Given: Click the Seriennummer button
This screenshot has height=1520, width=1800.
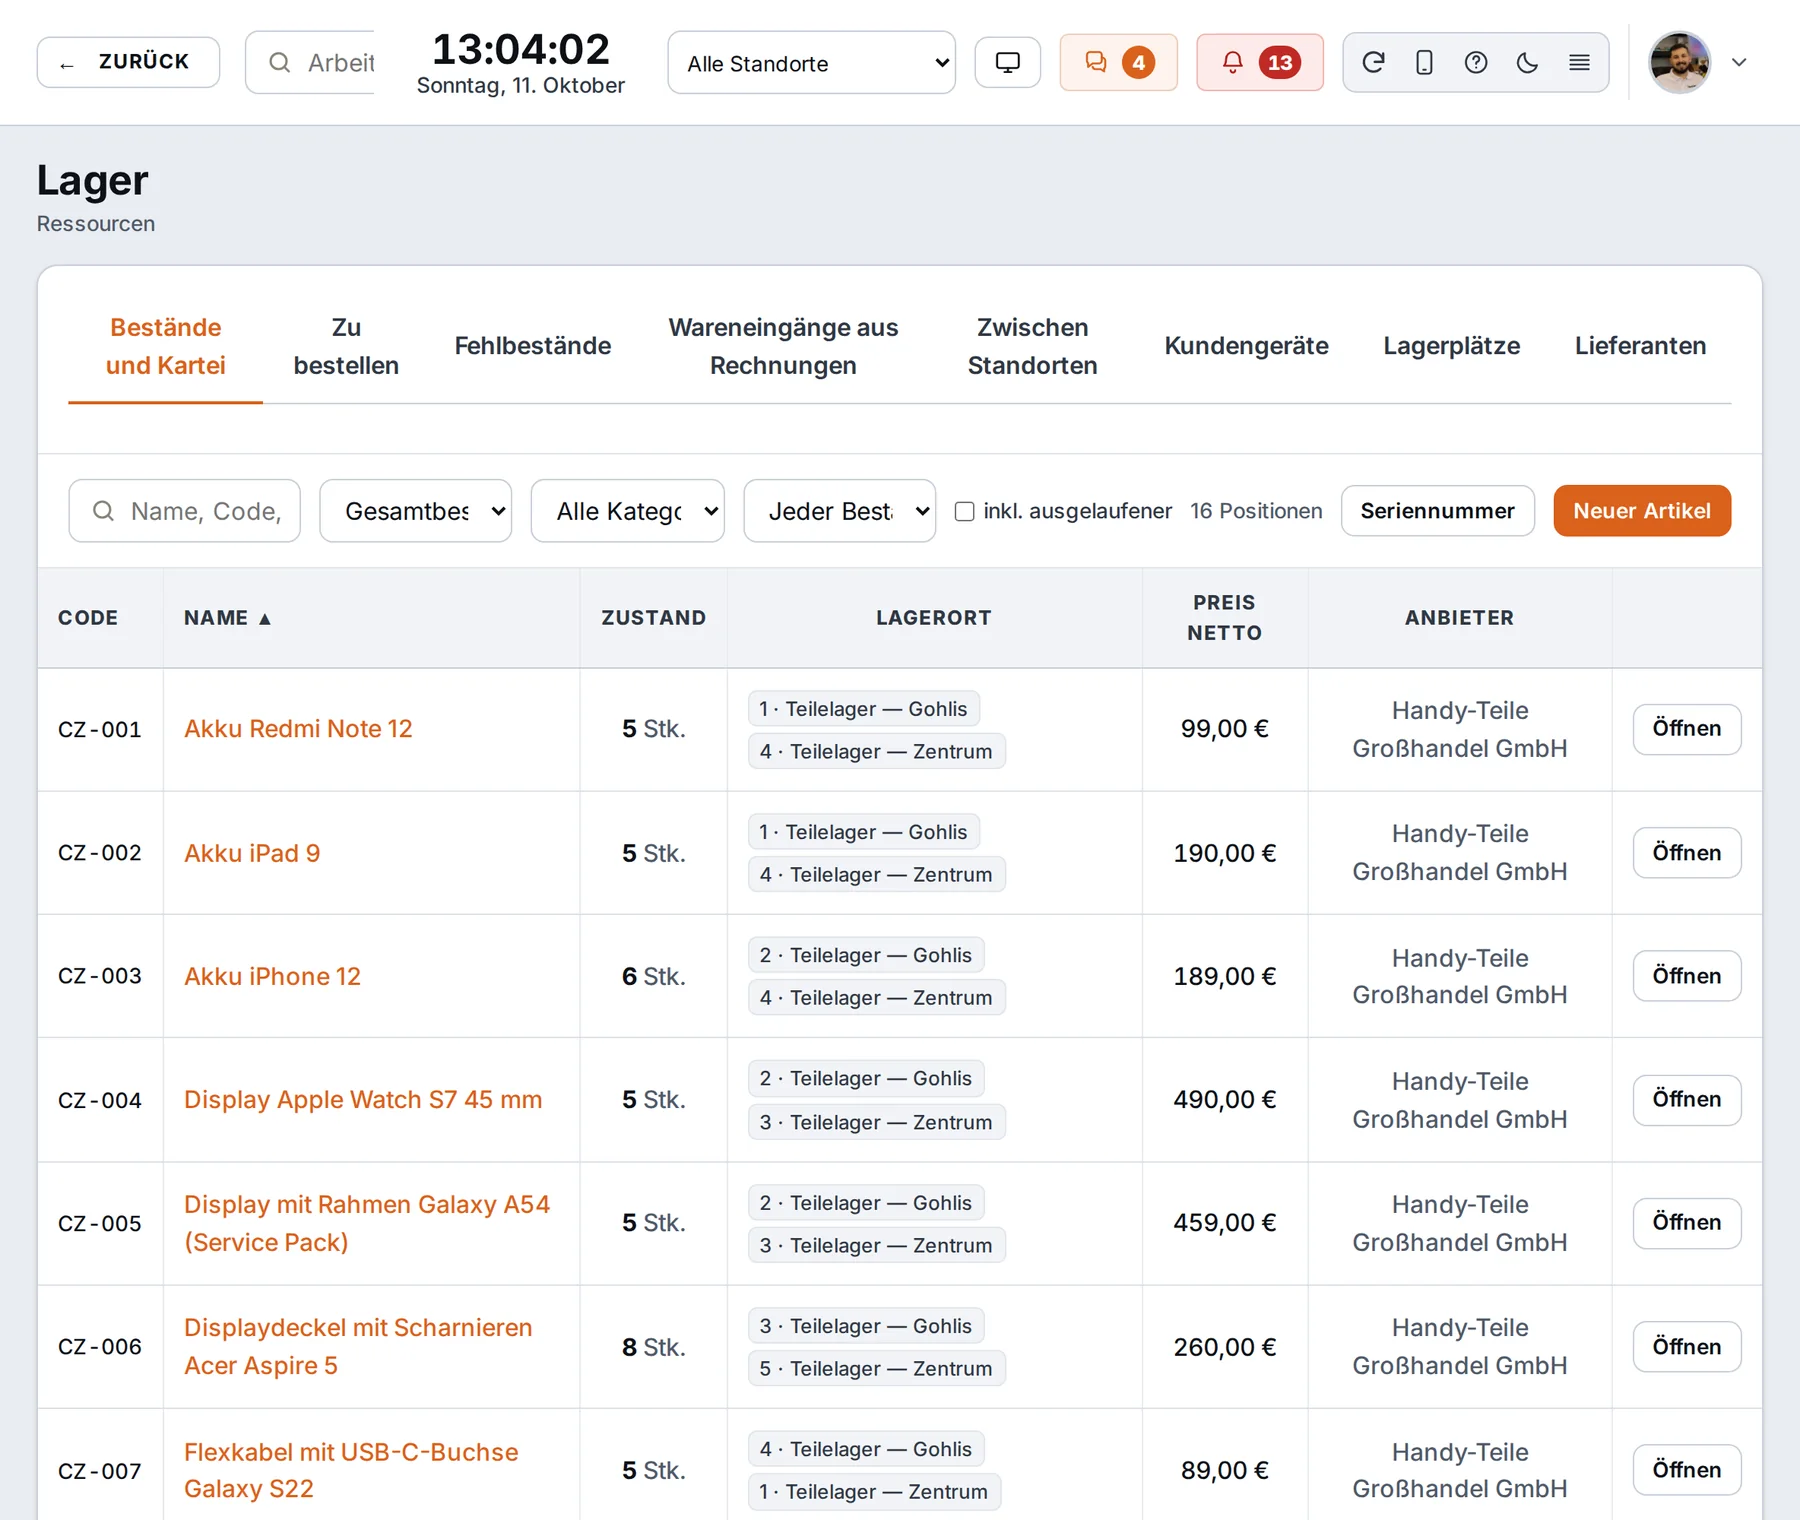Looking at the screenshot, I should 1437,511.
